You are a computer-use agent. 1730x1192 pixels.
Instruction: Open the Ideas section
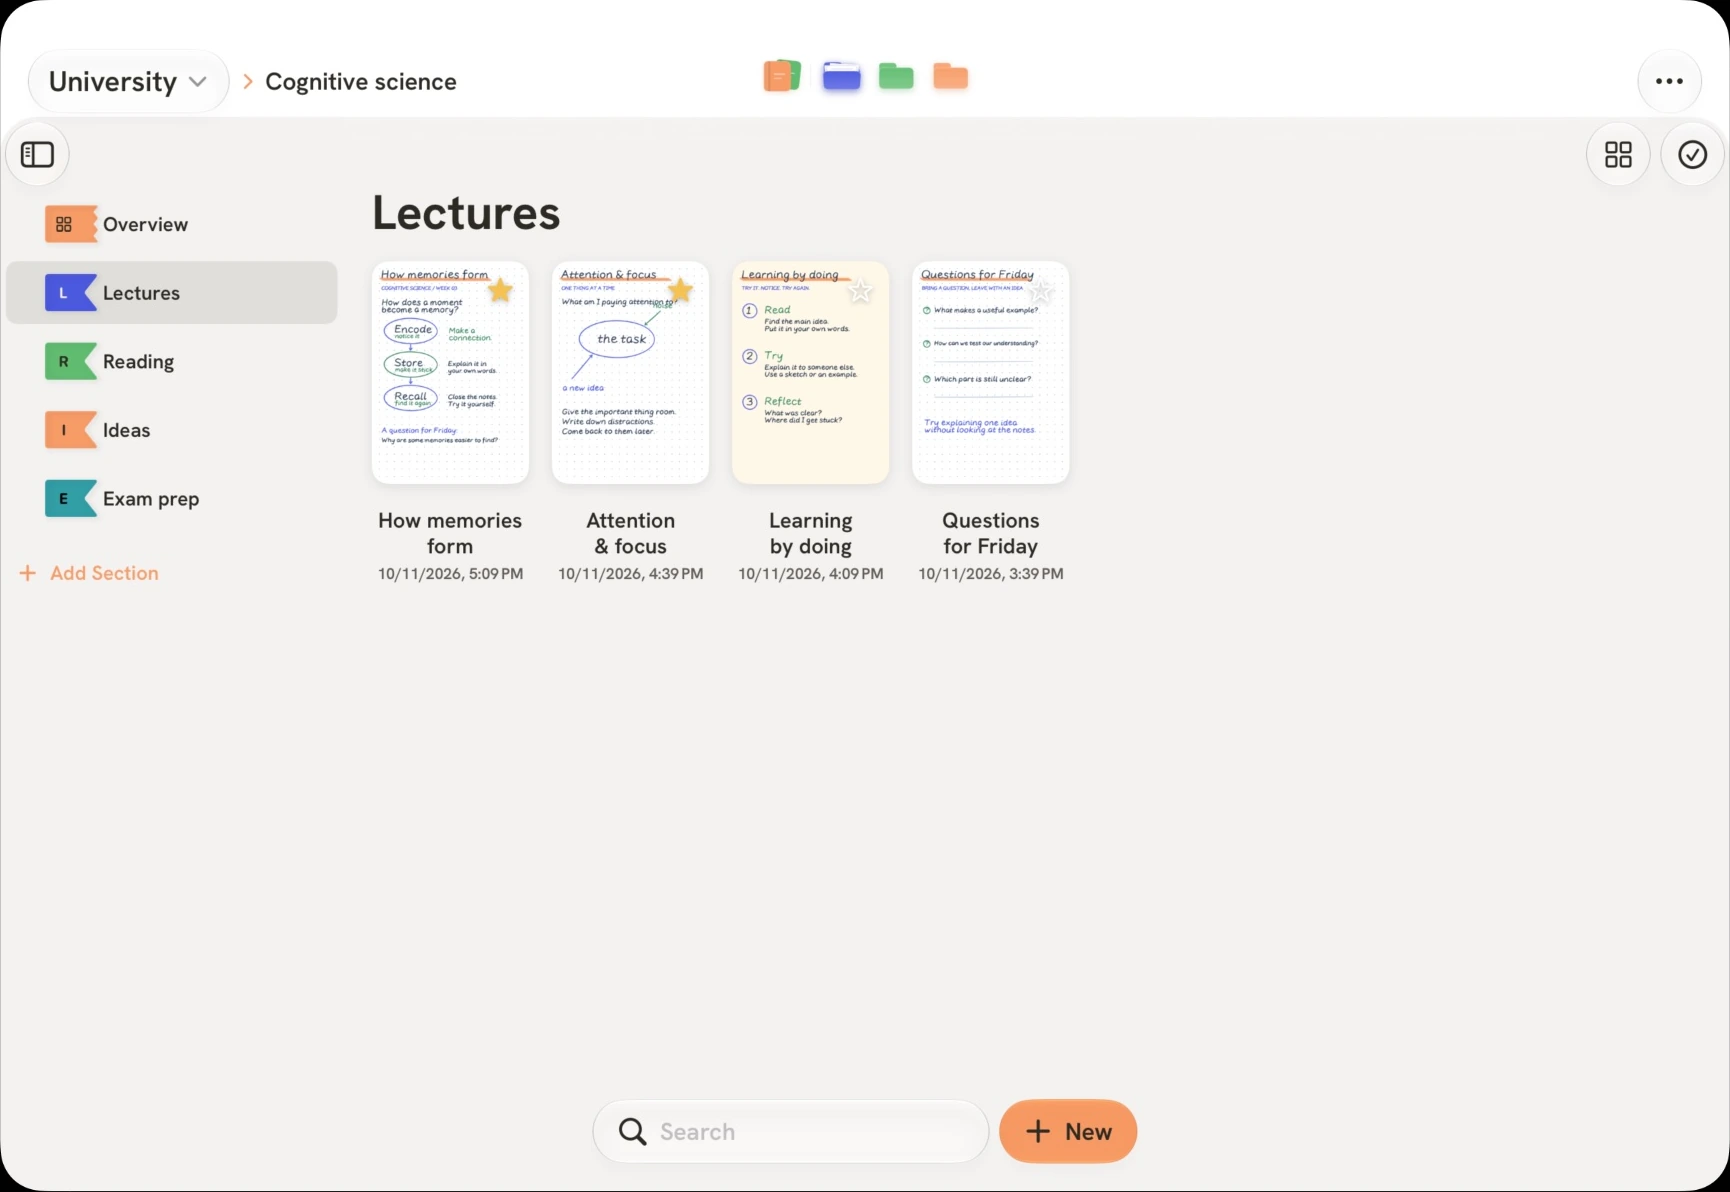click(x=172, y=430)
